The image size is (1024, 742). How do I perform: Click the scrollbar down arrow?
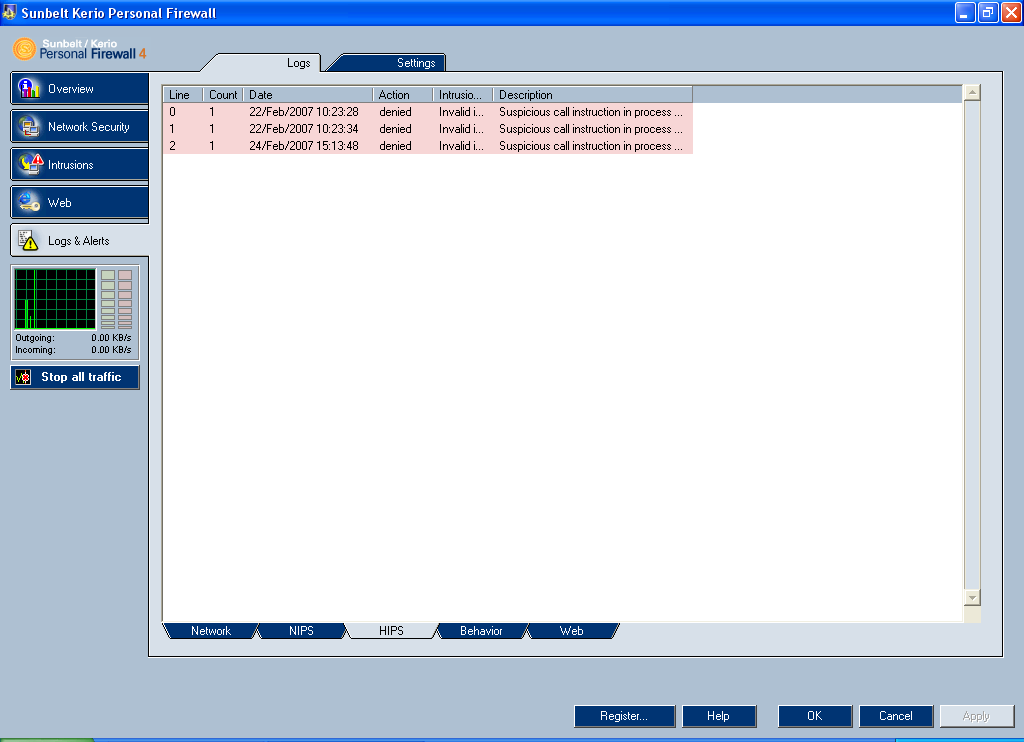click(x=971, y=597)
